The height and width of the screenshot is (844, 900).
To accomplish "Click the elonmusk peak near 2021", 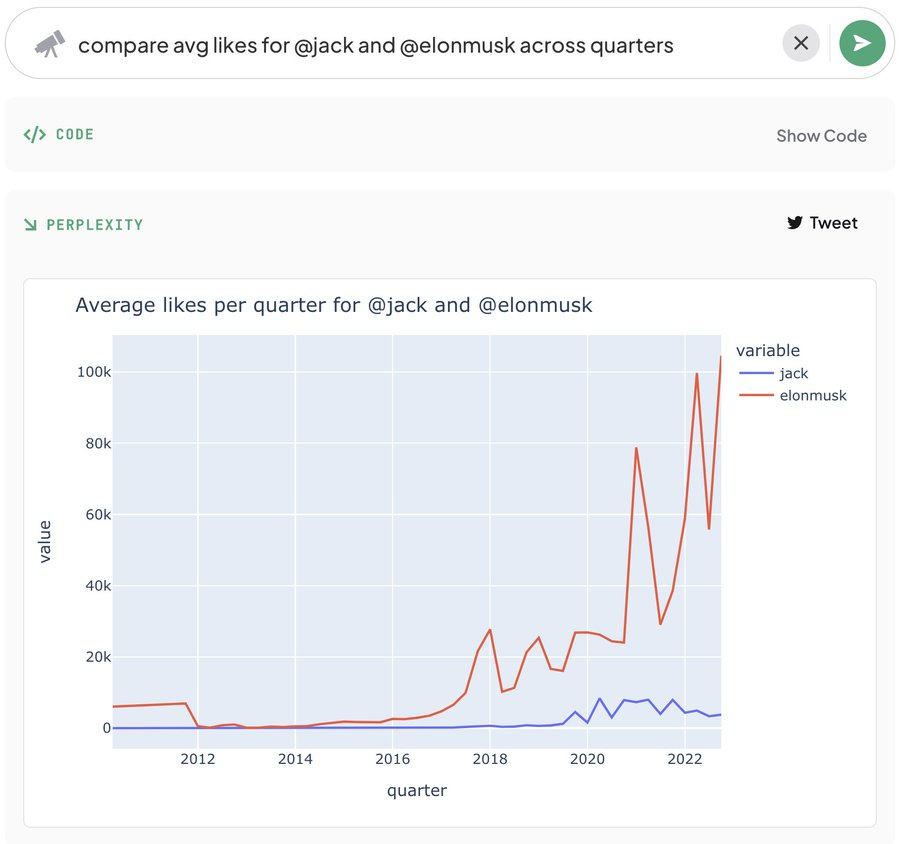I will coord(636,448).
